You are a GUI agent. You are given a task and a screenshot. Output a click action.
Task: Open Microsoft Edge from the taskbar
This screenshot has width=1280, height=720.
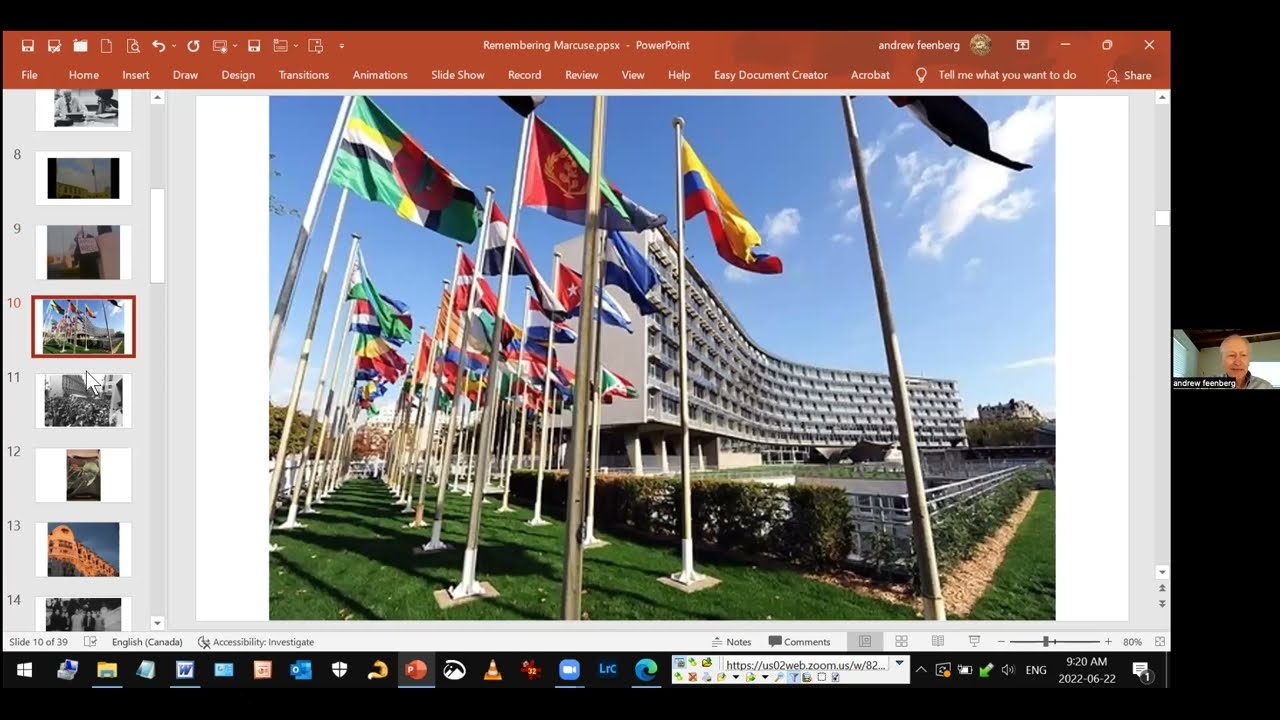coord(646,671)
